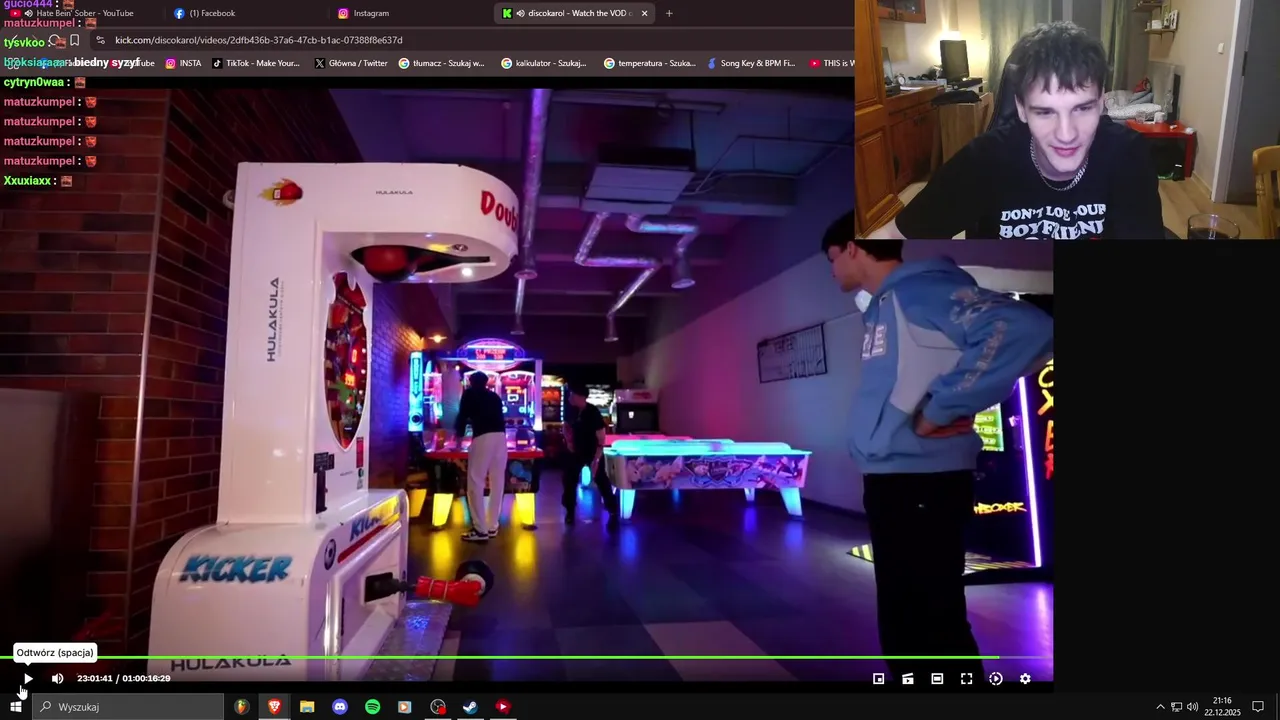
Task: Change playback speed in player
Action: pyautogui.click(x=996, y=679)
